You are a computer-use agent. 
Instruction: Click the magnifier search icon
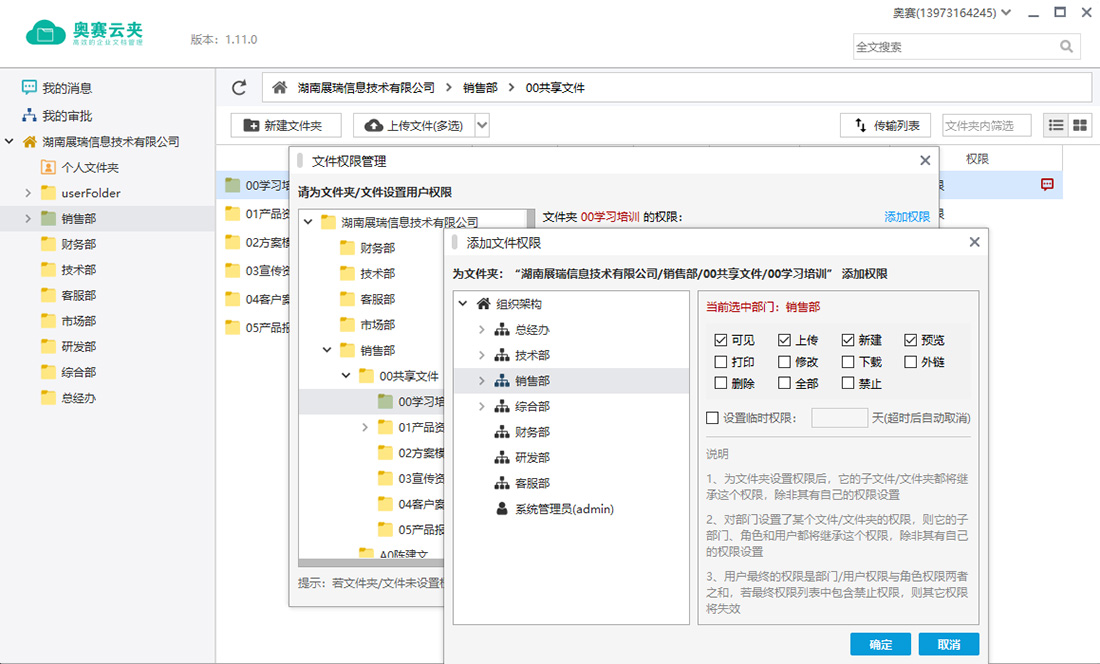click(1068, 47)
